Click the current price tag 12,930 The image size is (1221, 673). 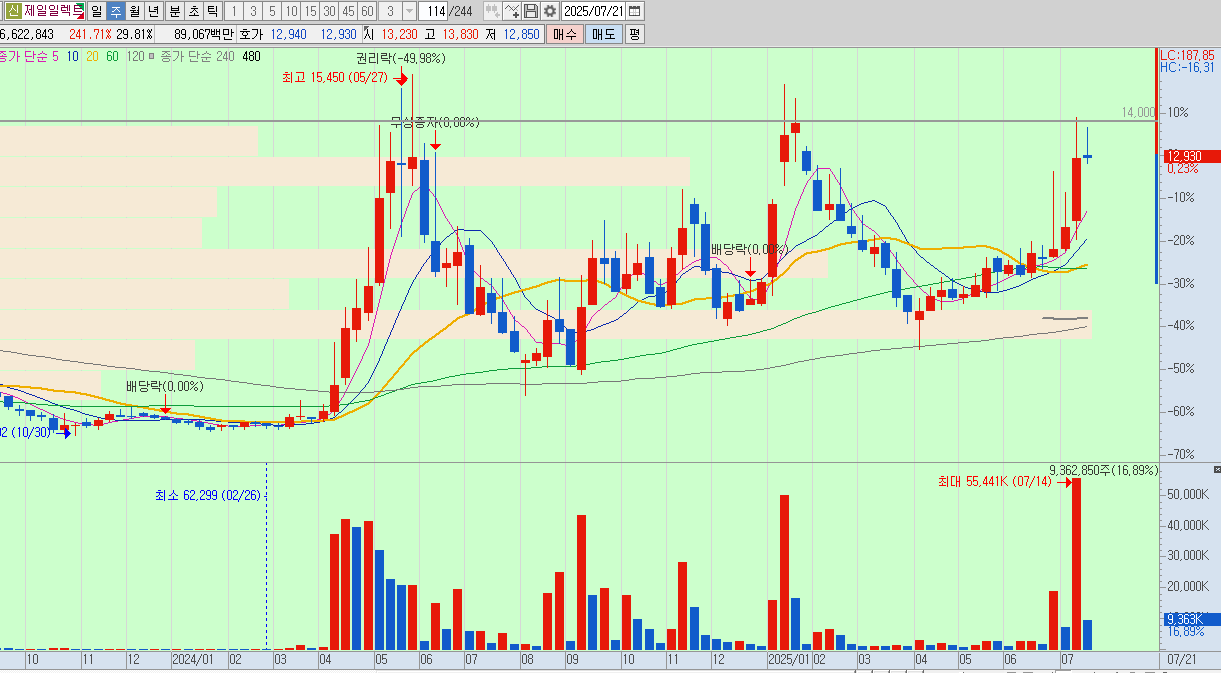[x=1190, y=156]
